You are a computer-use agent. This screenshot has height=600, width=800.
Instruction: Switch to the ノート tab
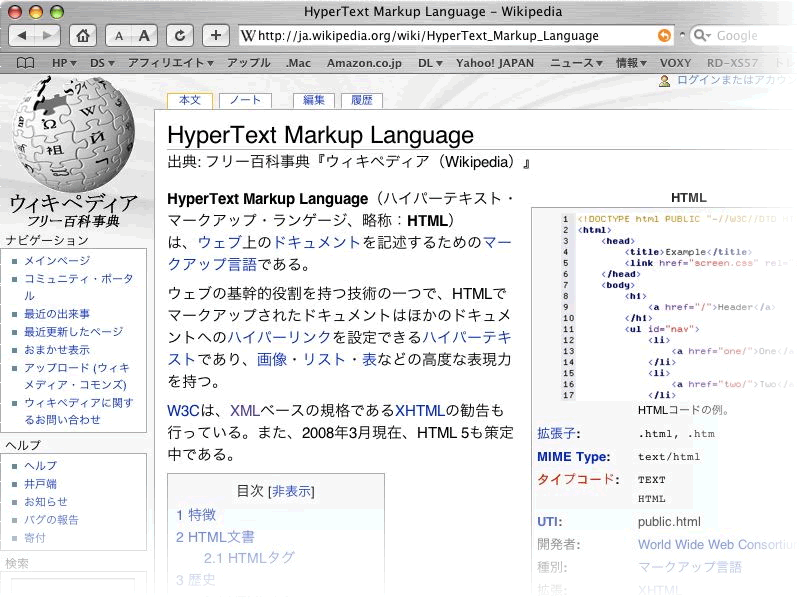(245, 100)
